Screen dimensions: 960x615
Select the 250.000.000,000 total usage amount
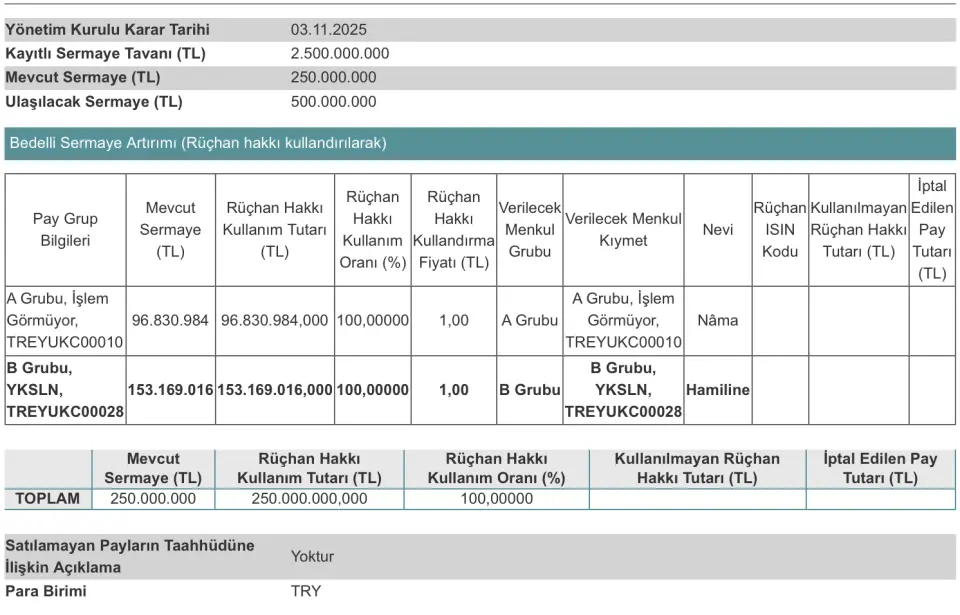click(x=309, y=498)
